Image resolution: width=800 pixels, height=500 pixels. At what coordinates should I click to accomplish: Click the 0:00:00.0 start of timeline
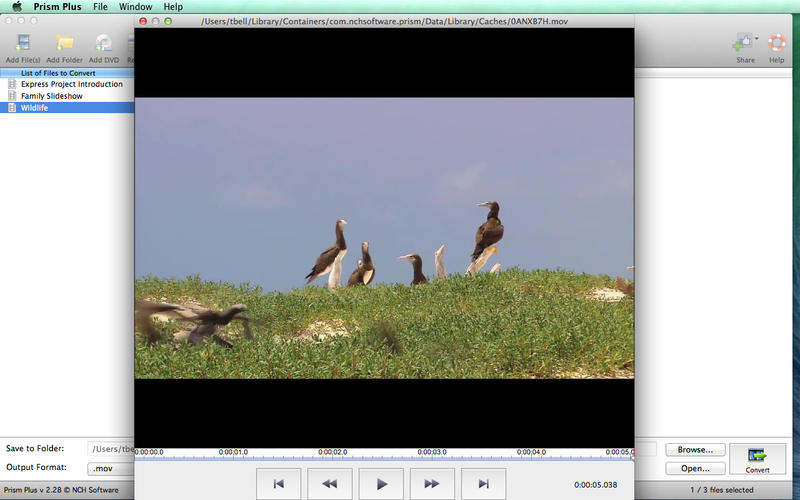[149, 452]
